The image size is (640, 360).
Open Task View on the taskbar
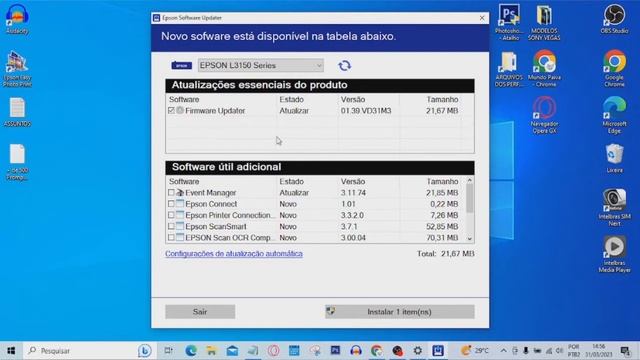(x=168, y=351)
